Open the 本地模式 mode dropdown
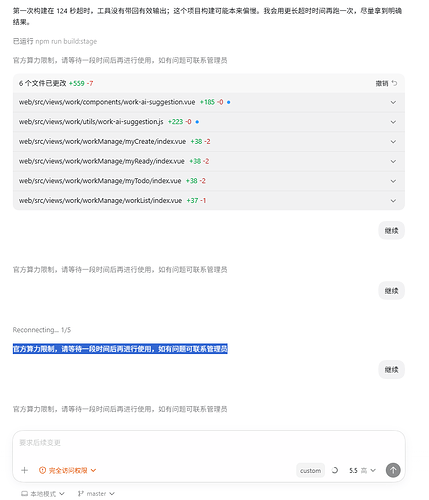429x500 pixels. point(43,494)
